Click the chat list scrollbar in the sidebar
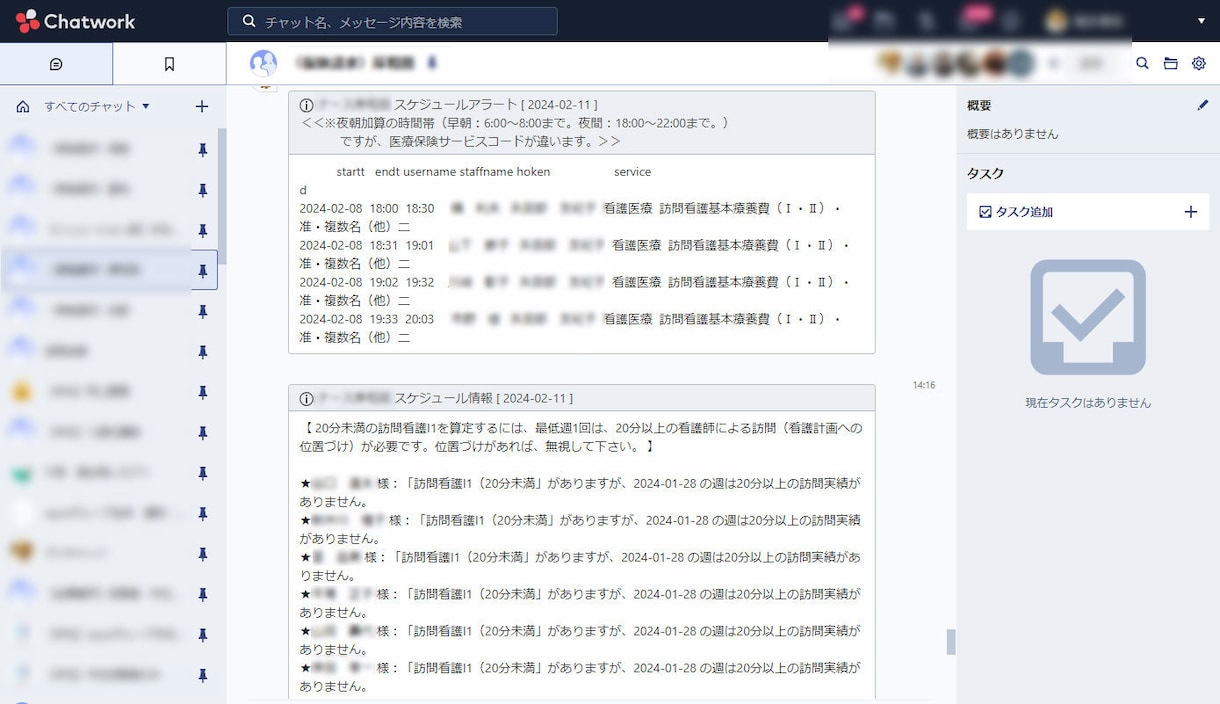The width and height of the screenshot is (1220, 704). coord(222,195)
